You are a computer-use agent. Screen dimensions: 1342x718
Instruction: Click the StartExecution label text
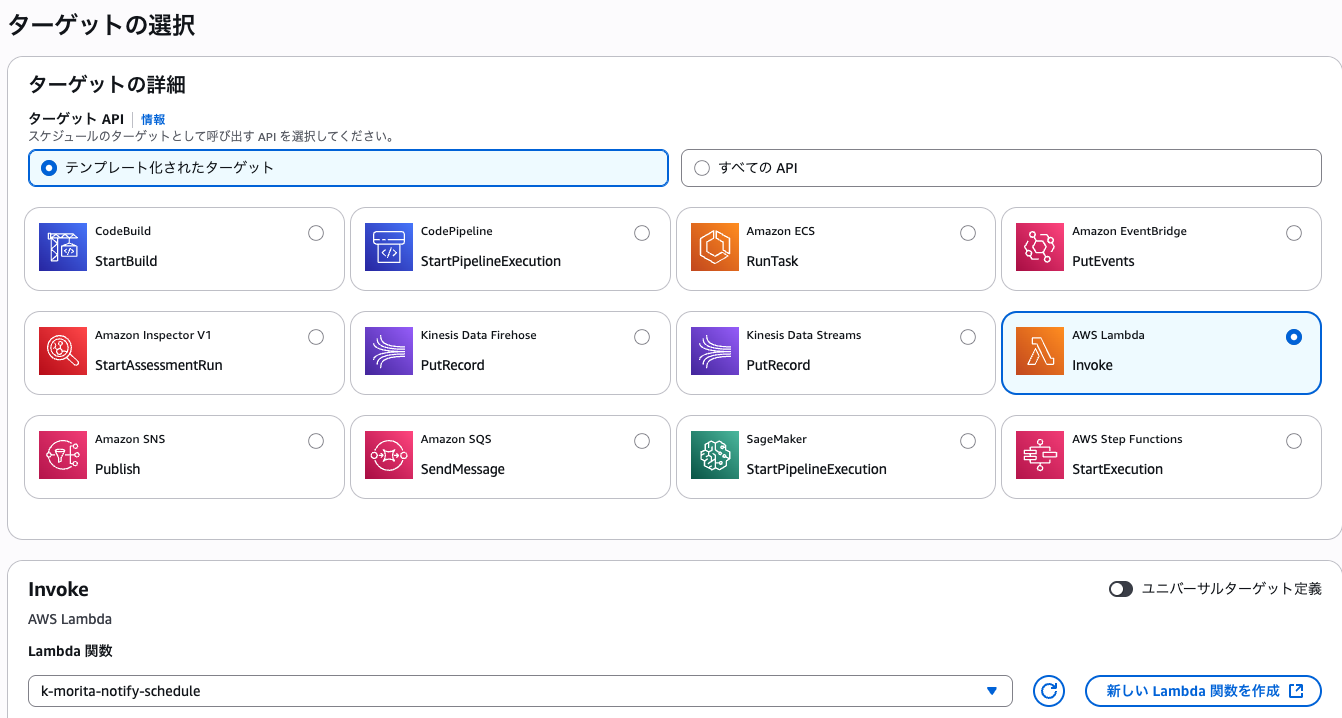pos(1117,469)
